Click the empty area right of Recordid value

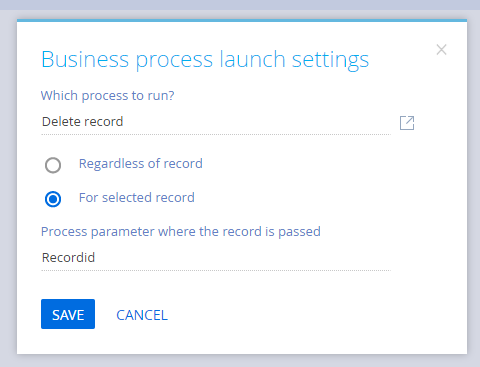(243, 258)
